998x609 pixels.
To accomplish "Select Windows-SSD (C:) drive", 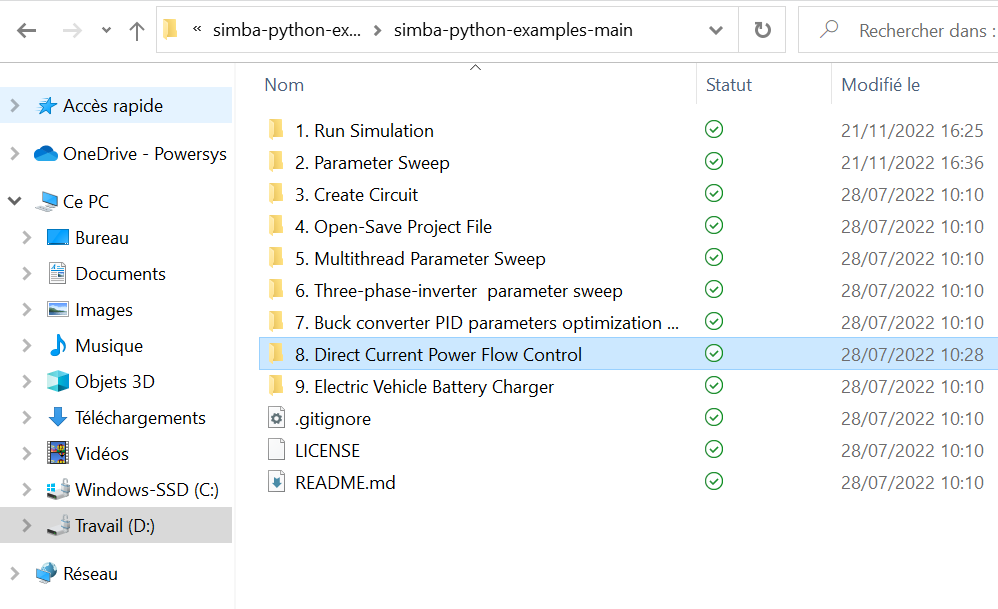I will point(146,490).
